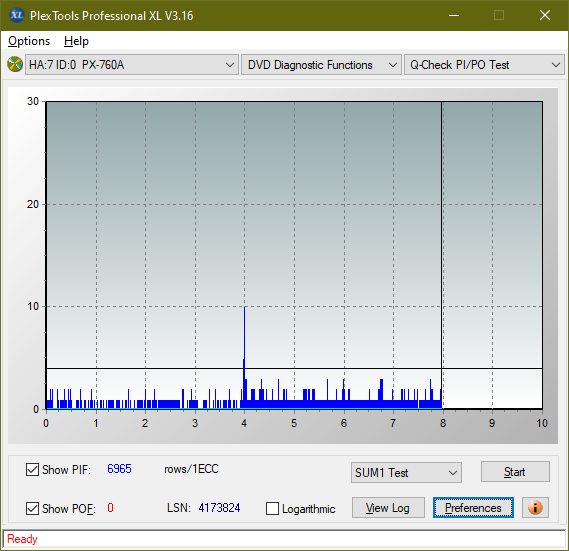Open the Q-Check PI/PO Test dropdown

tap(484, 65)
